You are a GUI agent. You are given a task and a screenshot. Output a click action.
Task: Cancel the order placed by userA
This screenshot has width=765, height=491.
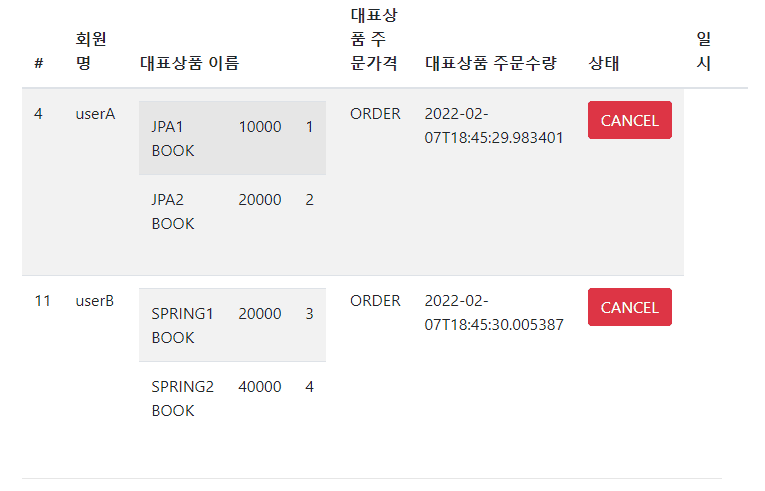point(629,120)
